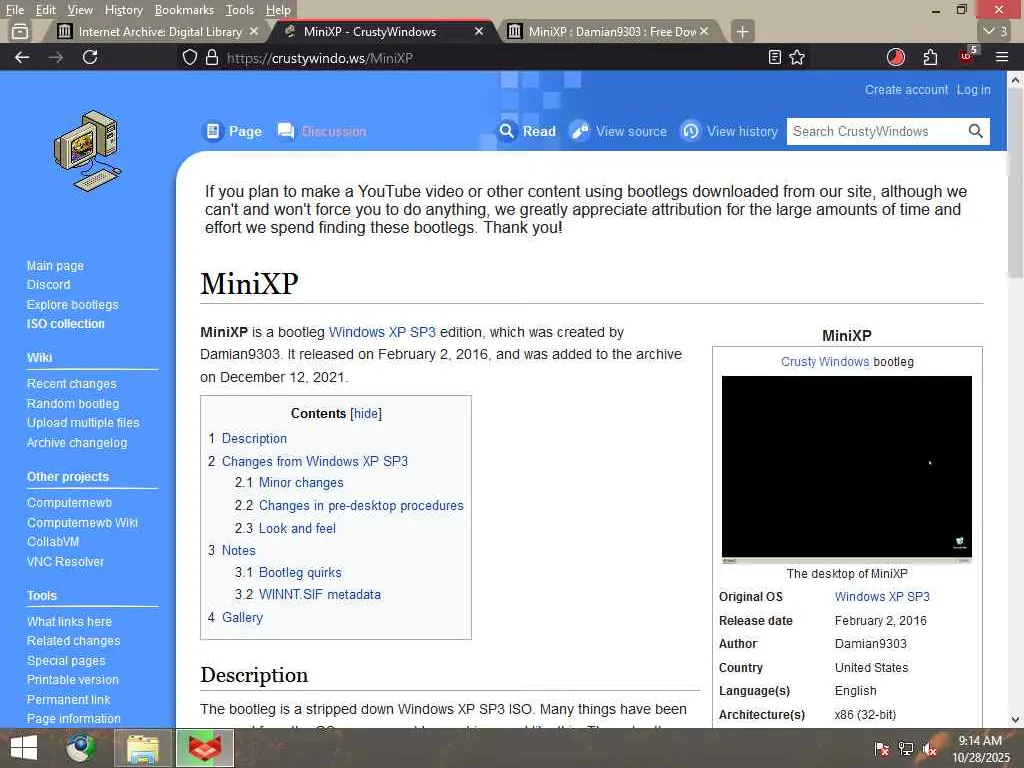Image resolution: width=1024 pixels, height=768 pixels.
Task: Launch Chromium from the taskbar
Action: click(80, 748)
